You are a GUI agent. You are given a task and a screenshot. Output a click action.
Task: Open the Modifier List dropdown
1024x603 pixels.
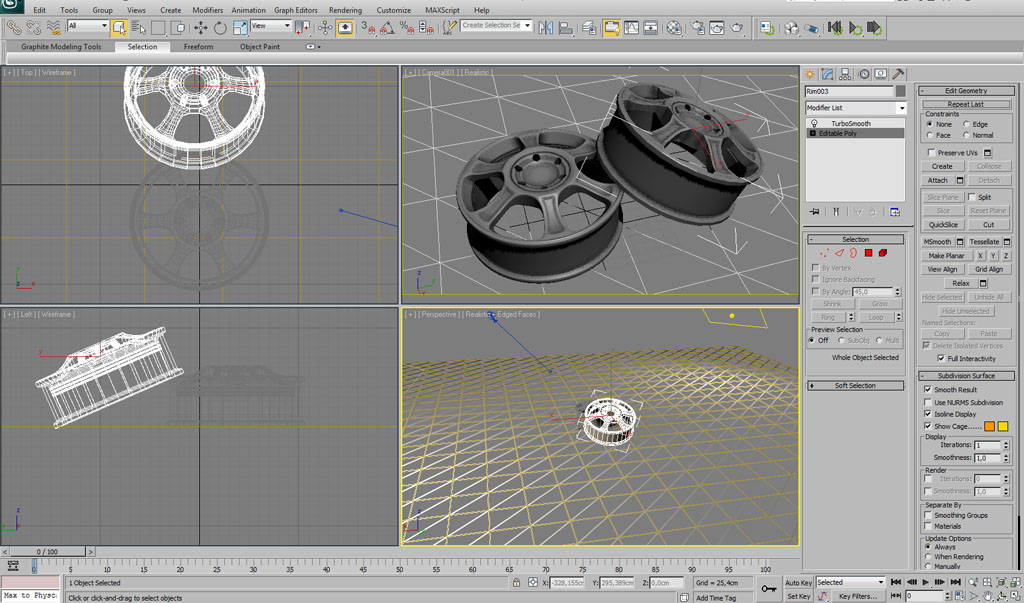coord(856,108)
